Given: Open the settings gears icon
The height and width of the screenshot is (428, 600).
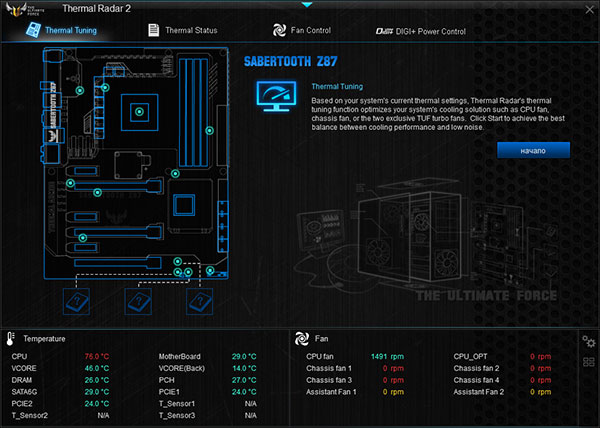Looking at the screenshot, I should pyautogui.click(x=589, y=341).
